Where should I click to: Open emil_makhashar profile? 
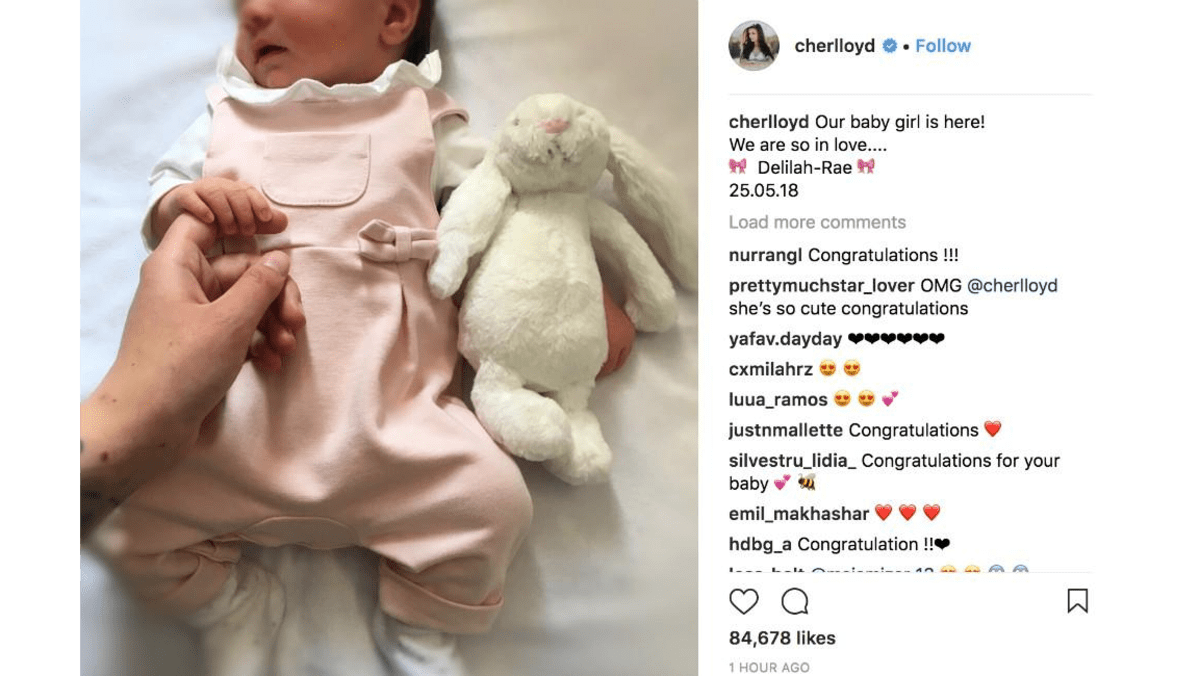[799, 513]
